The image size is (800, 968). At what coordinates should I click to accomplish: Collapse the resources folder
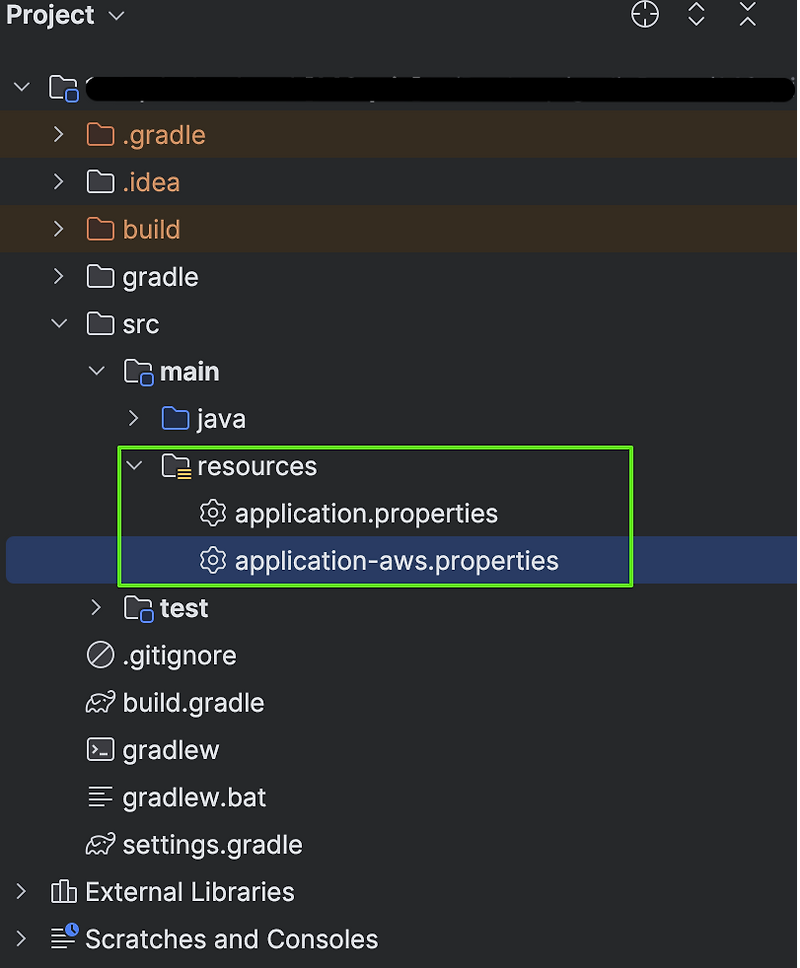pos(135,465)
